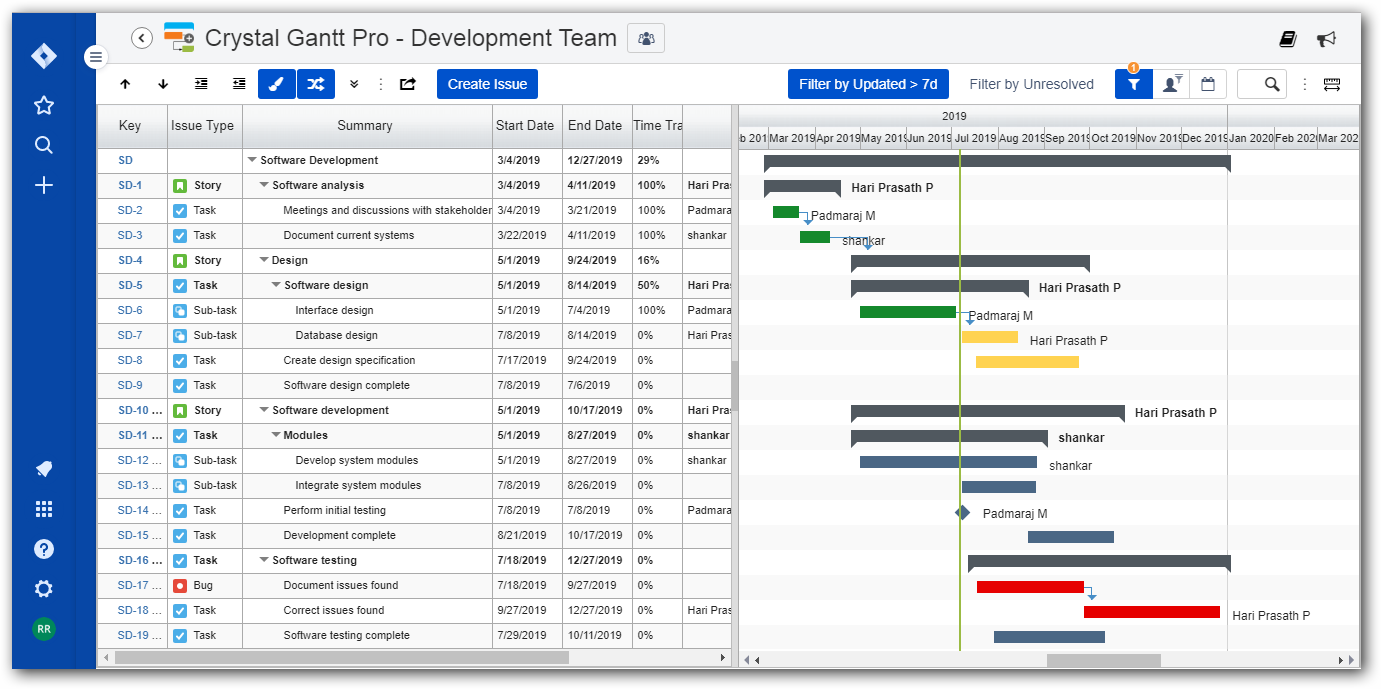Image resolution: width=1381 pixels, height=689 pixels.
Task: Open issue link SD-1
Action: coord(130,185)
